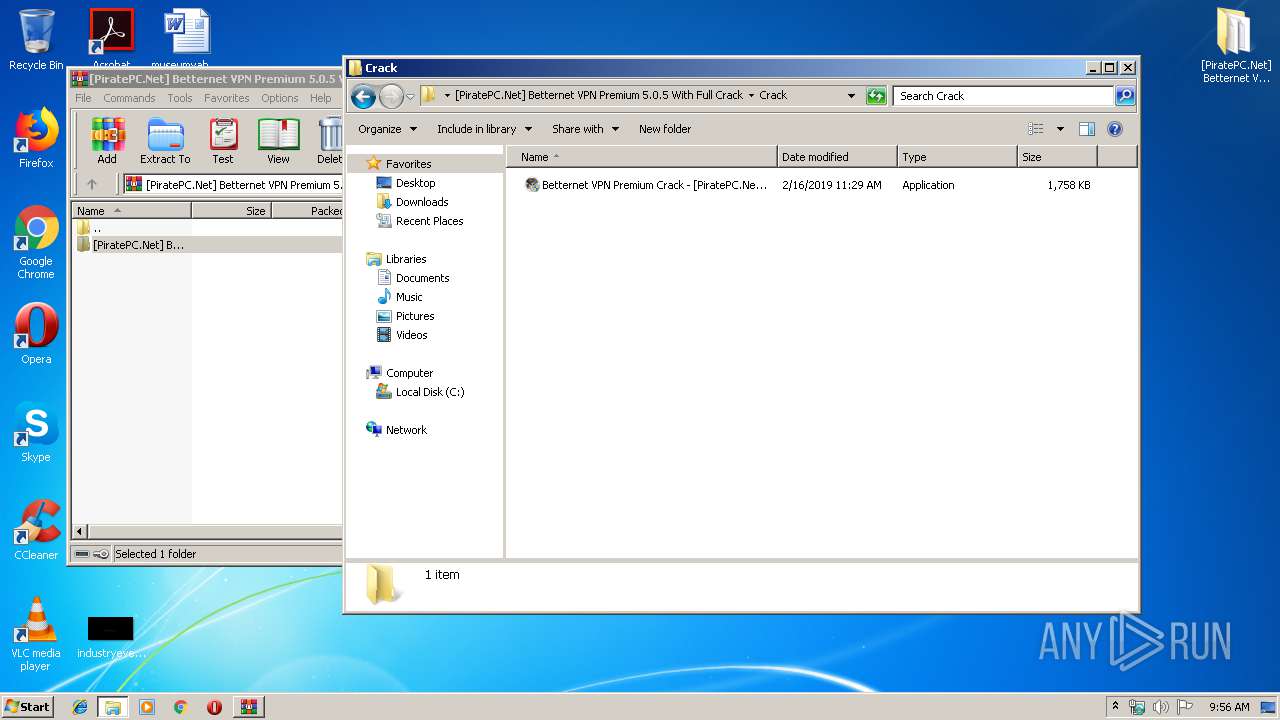The width and height of the screenshot is (1280, 720).
Task: Launch the Google Chrome desktop shortcut
Action: 36,243
